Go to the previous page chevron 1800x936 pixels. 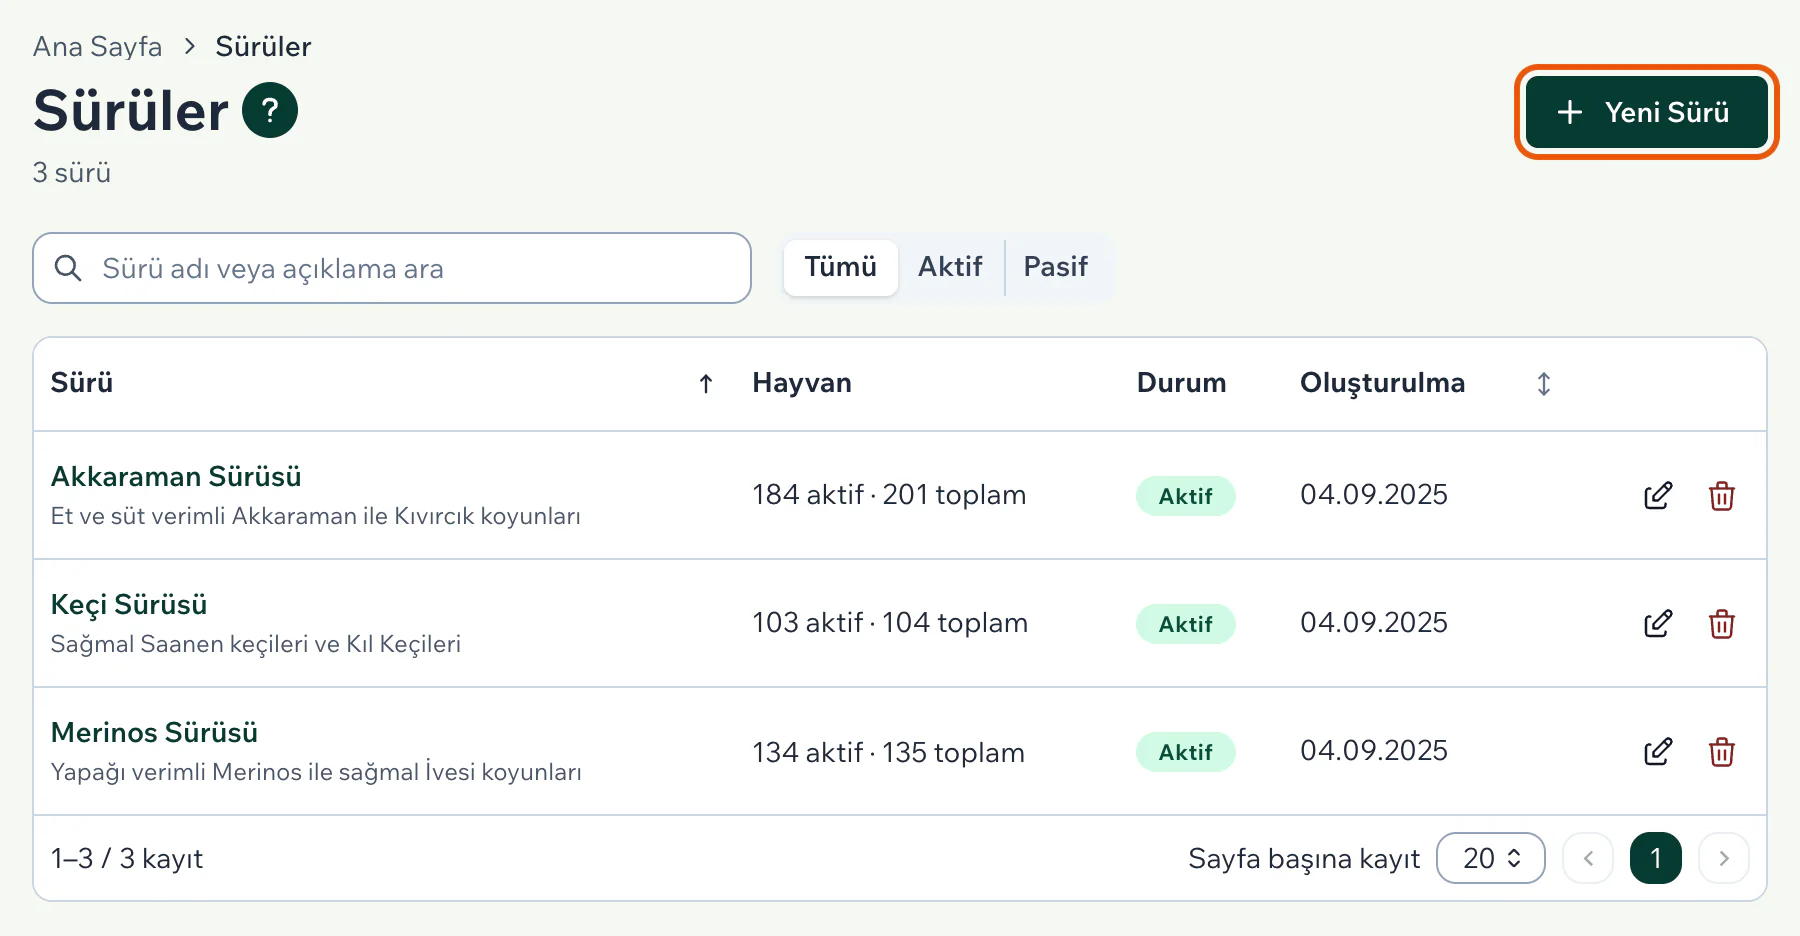pyautogui.click(x=1588, y=858)
